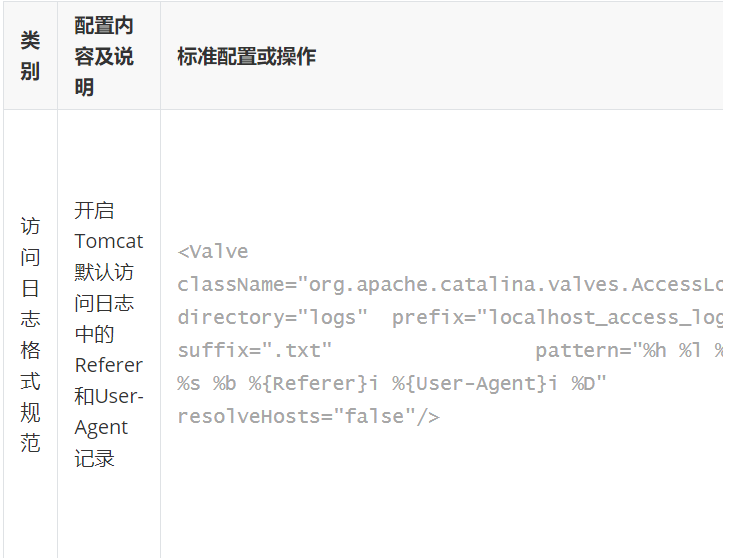The width and height of the screenshot is (740, 558).
Task: Click the suffix=".txt" attribute
Action: (x=255, y=350)
